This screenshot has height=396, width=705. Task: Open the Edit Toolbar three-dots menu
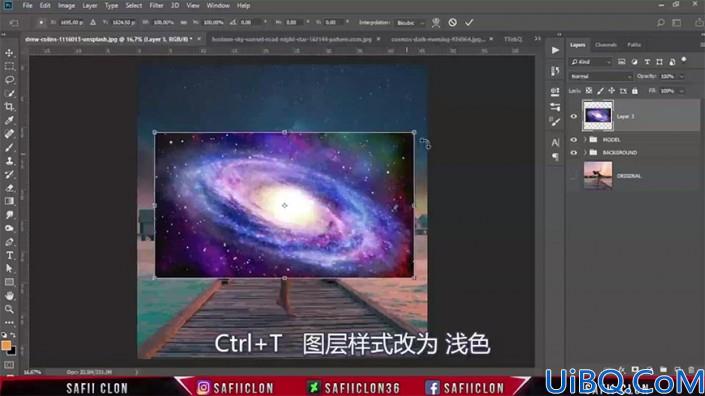click(x=9, y=322)
